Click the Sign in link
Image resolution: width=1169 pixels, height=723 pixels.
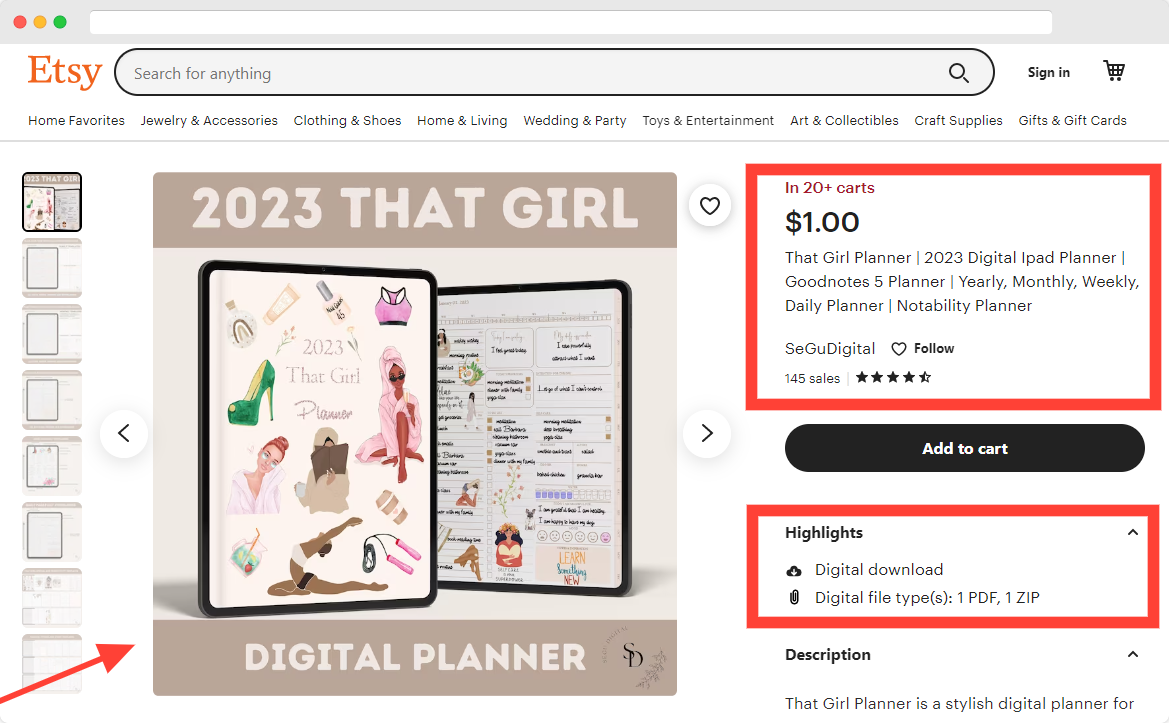click(1048, 72)
